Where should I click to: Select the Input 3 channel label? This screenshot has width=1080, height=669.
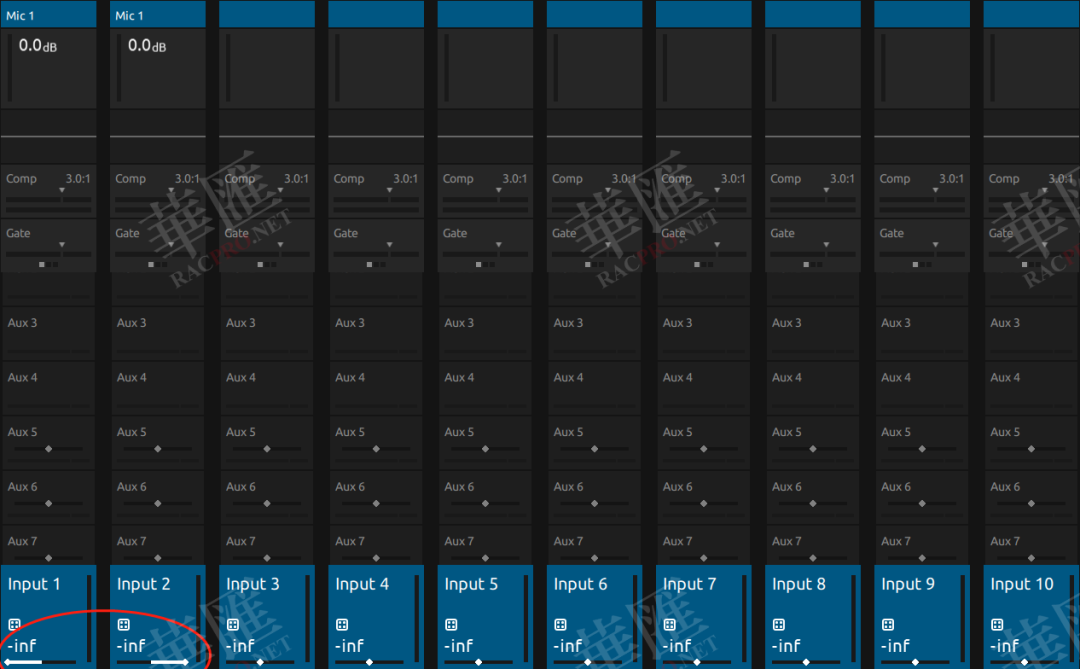click(x=253, y=584)
